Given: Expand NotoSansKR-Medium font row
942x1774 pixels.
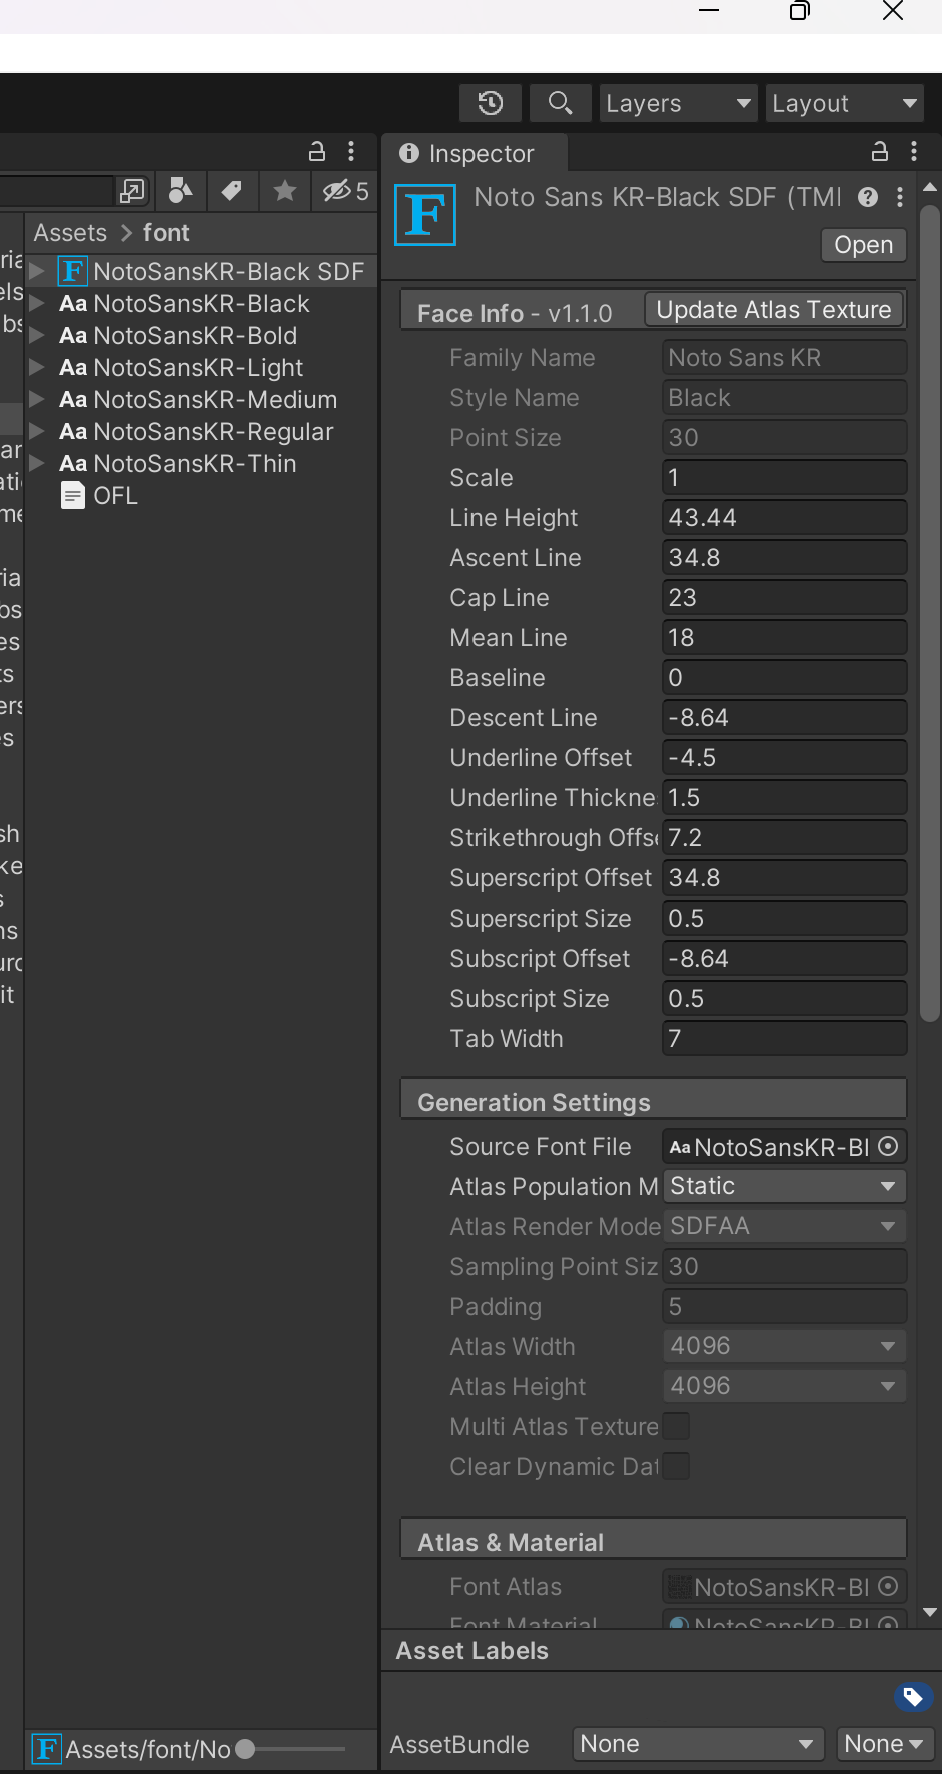Looking at the screenshot, I should pos(37,399).
